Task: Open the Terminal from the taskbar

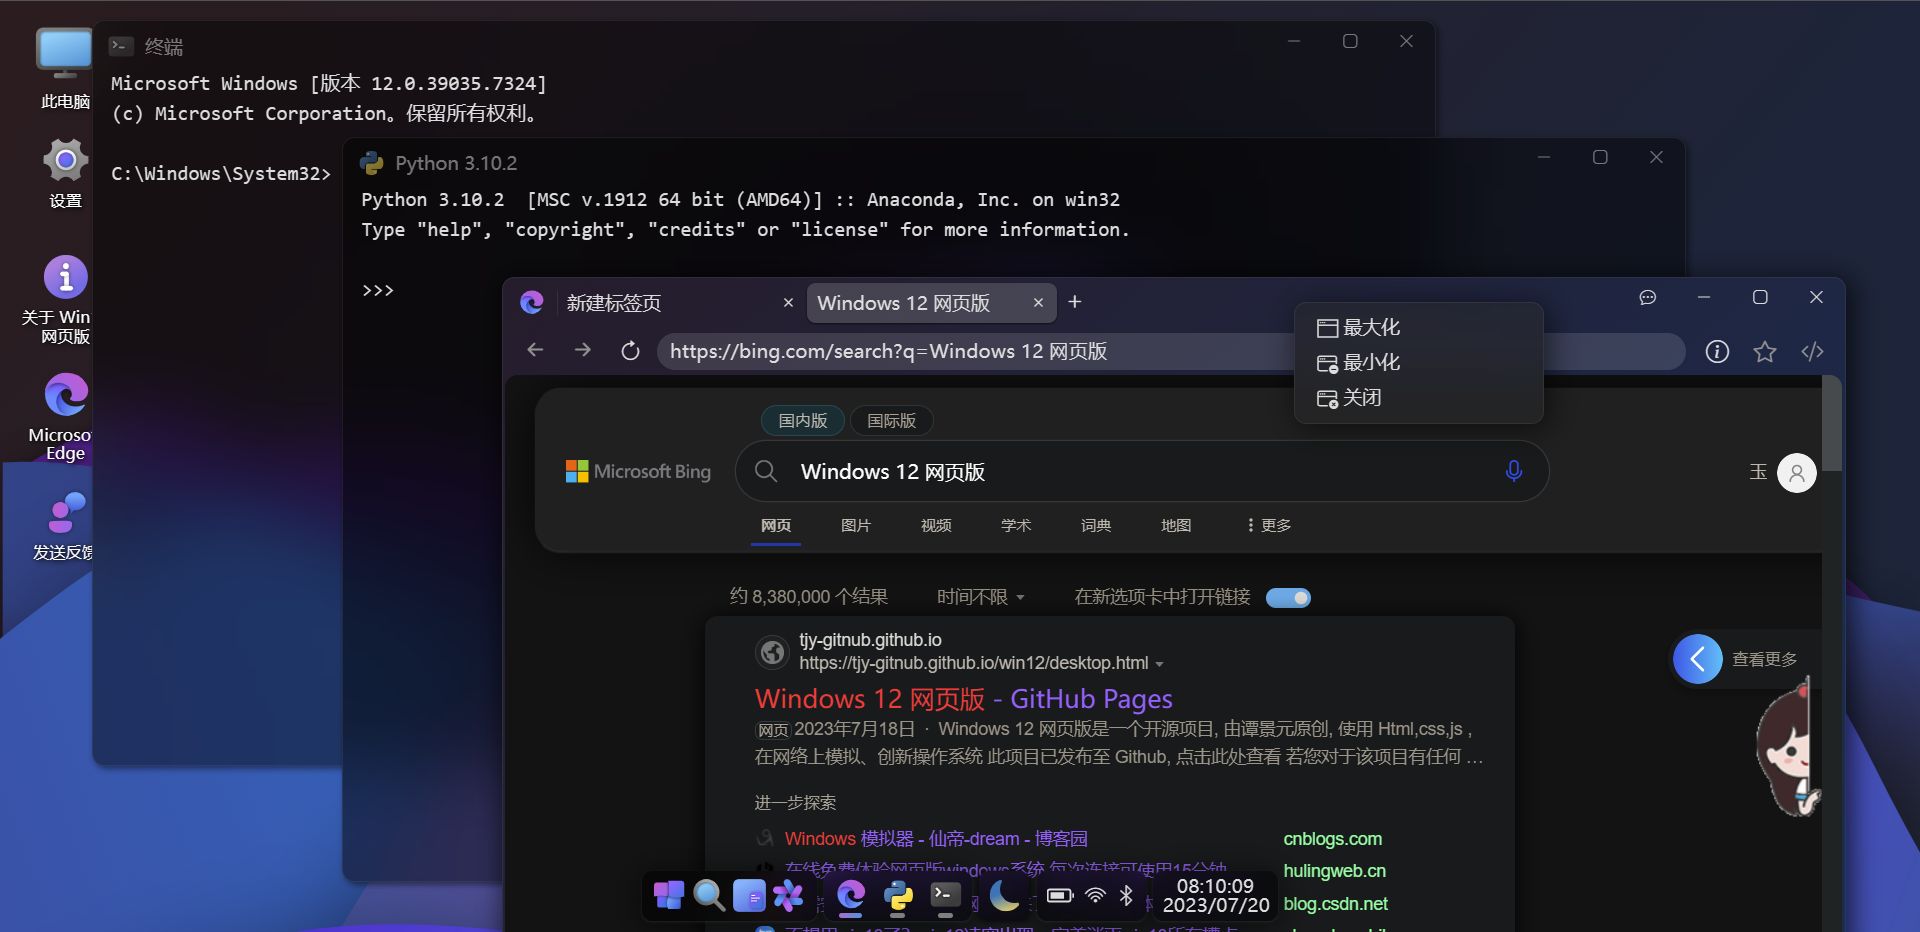Action: (x=944, y=897)
